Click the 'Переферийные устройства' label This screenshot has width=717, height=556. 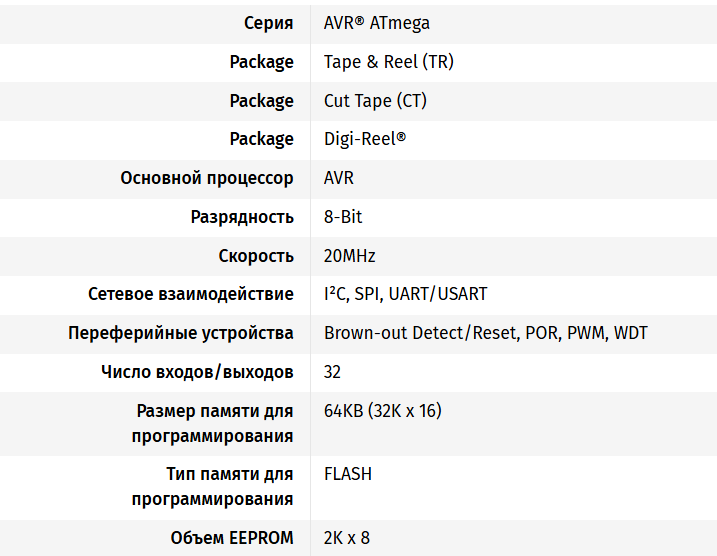click(x=181, y=333)
